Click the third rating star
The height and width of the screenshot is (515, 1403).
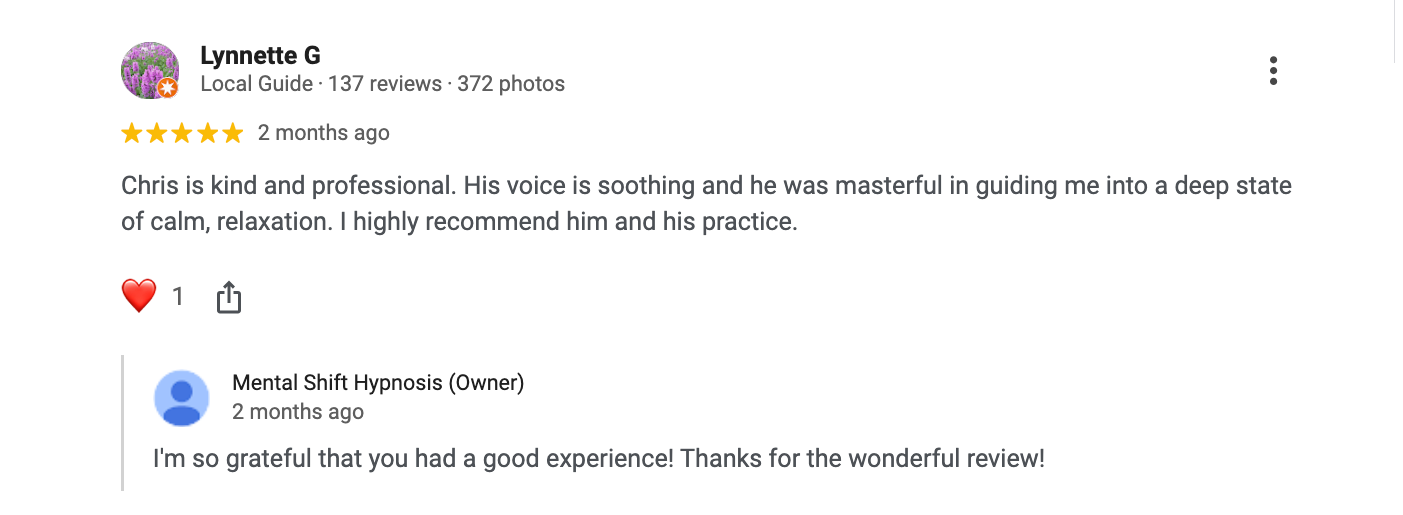click(x=182, y=133)
